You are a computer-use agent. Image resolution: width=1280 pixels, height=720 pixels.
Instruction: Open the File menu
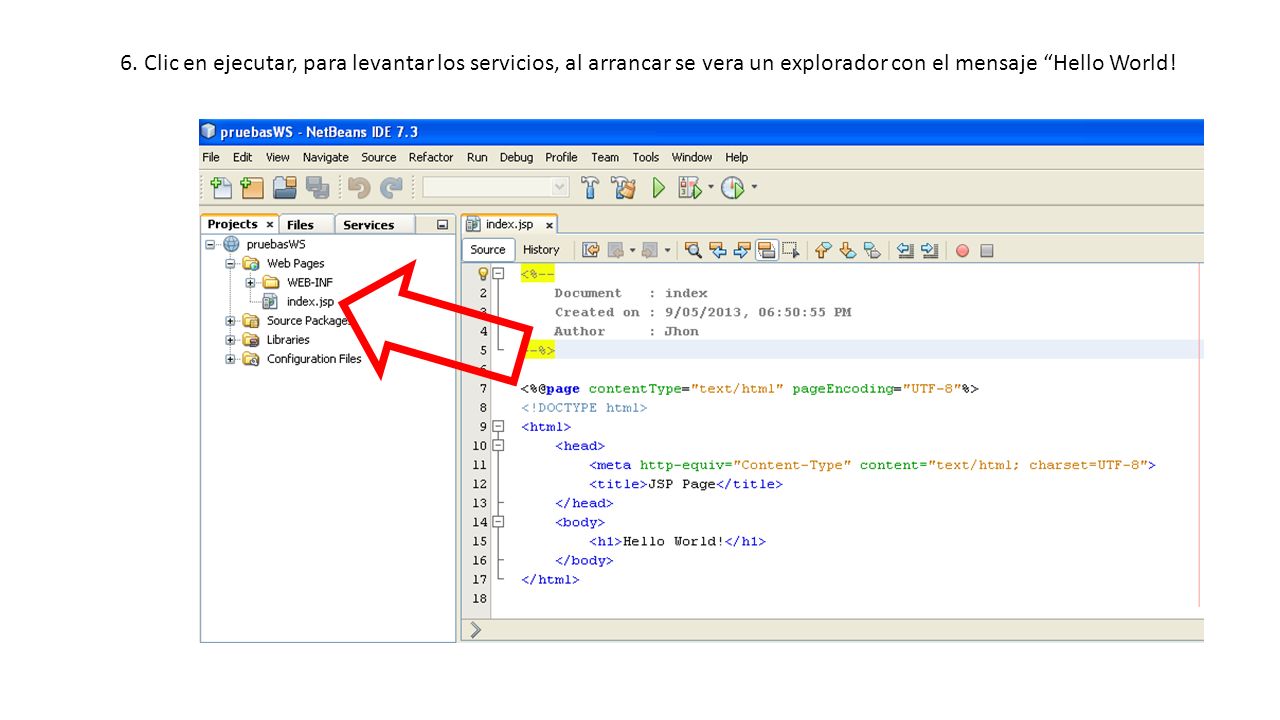pyautogui.click(x=211, y=157)
